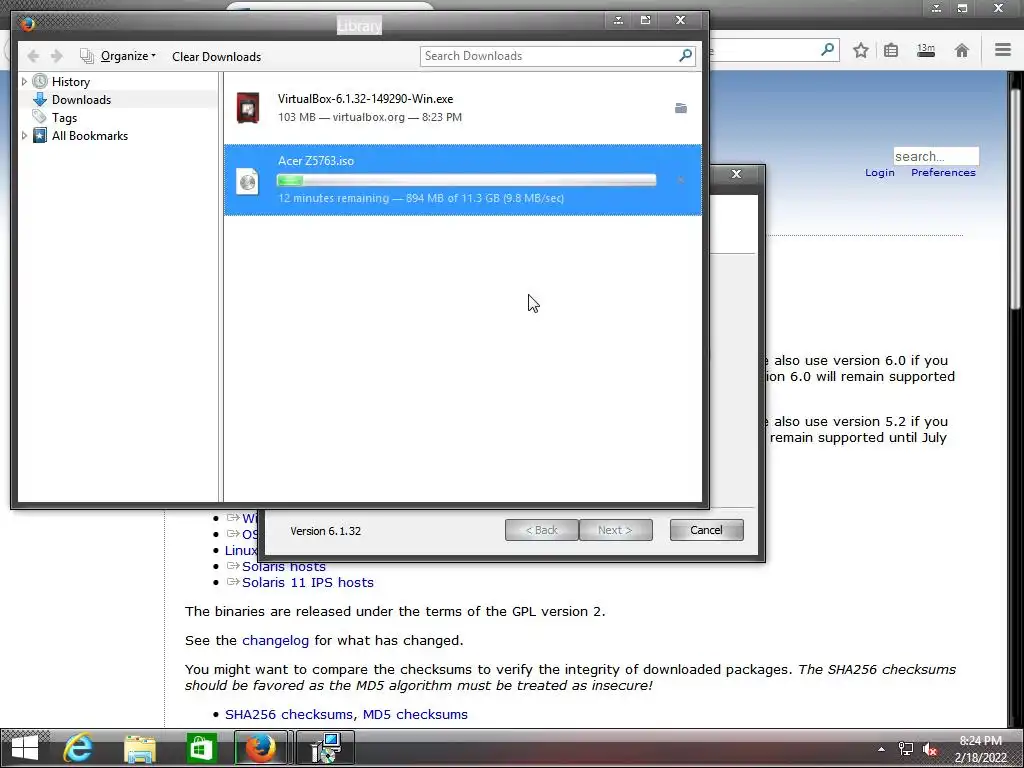1024x768 pixels.
Task: Click the Firefox logo in Library titlebar
Action: click(x=27, y=24)
